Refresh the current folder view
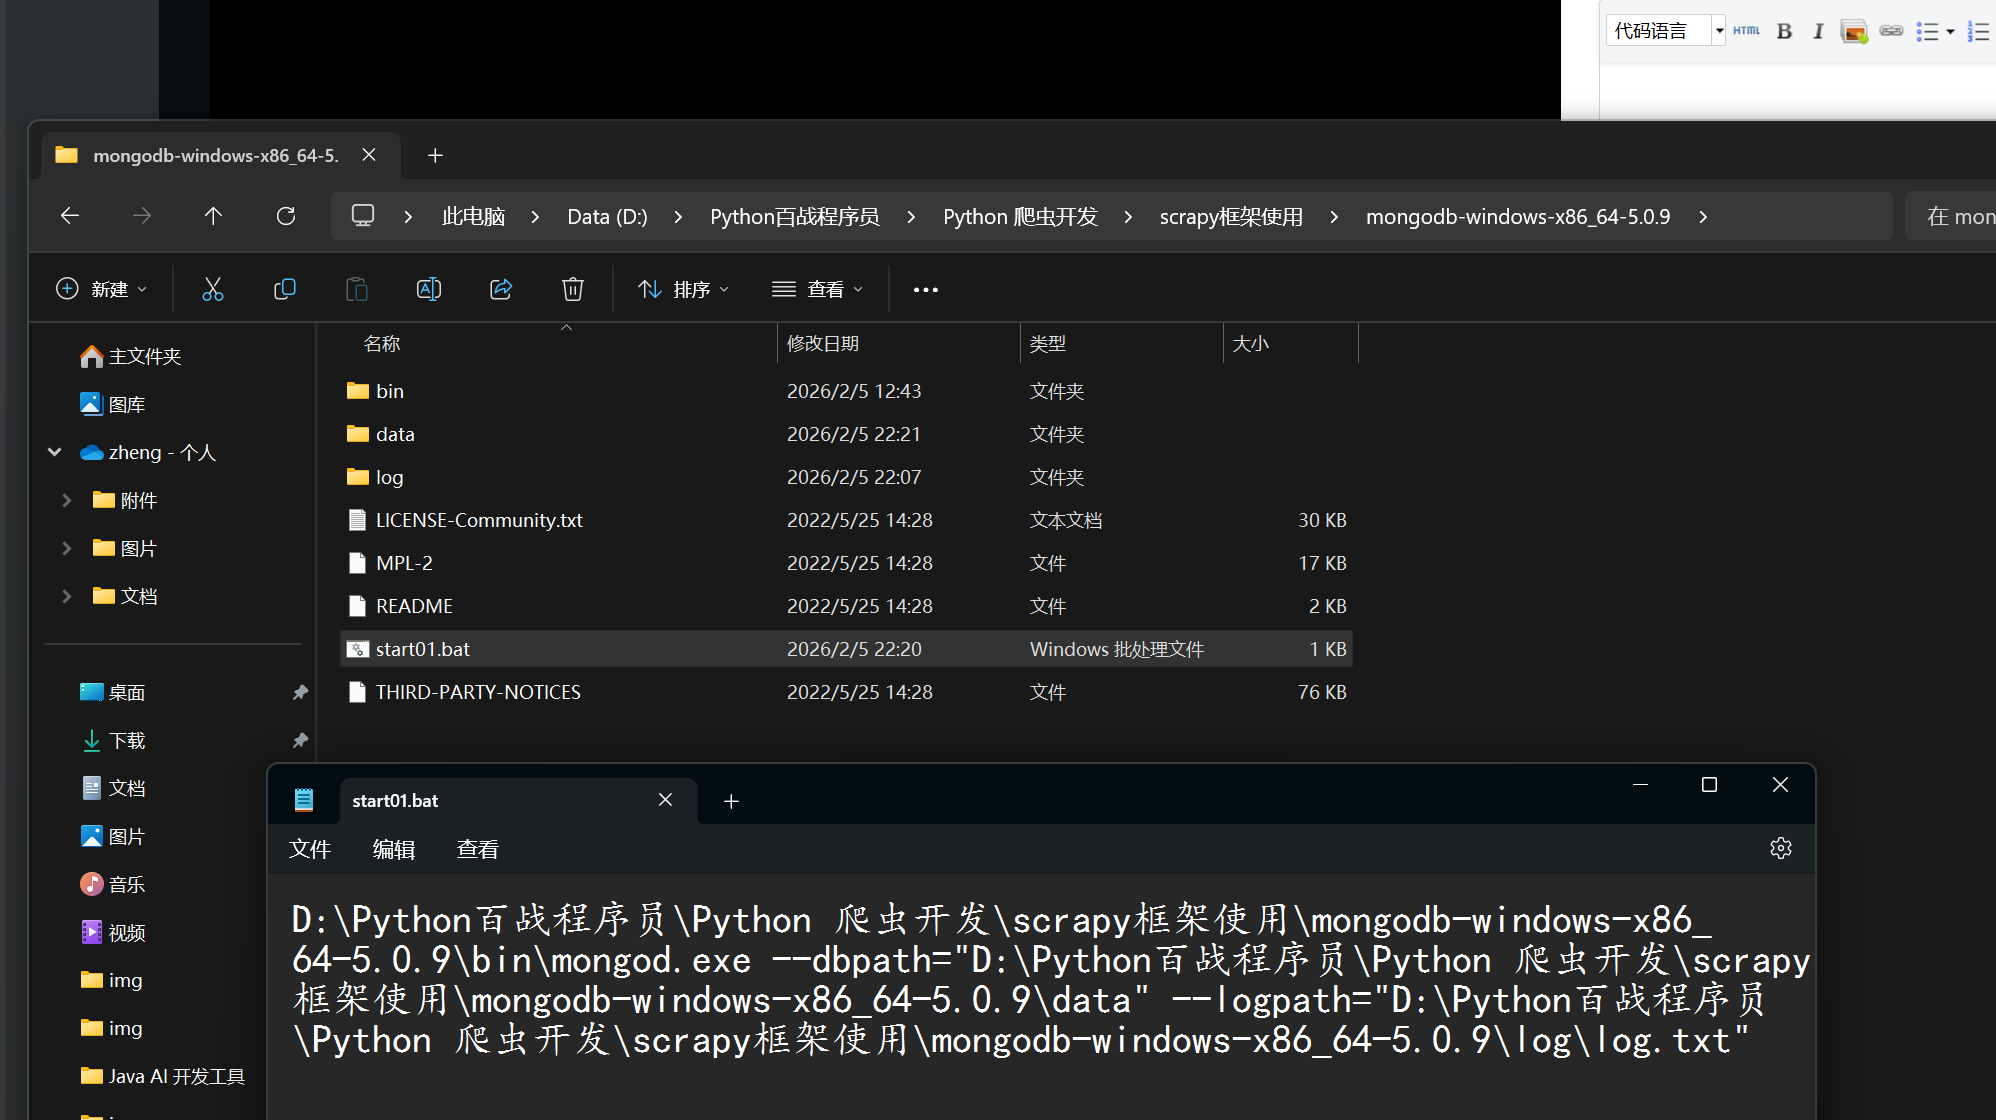1996x1120 pixels. point(286,216)
